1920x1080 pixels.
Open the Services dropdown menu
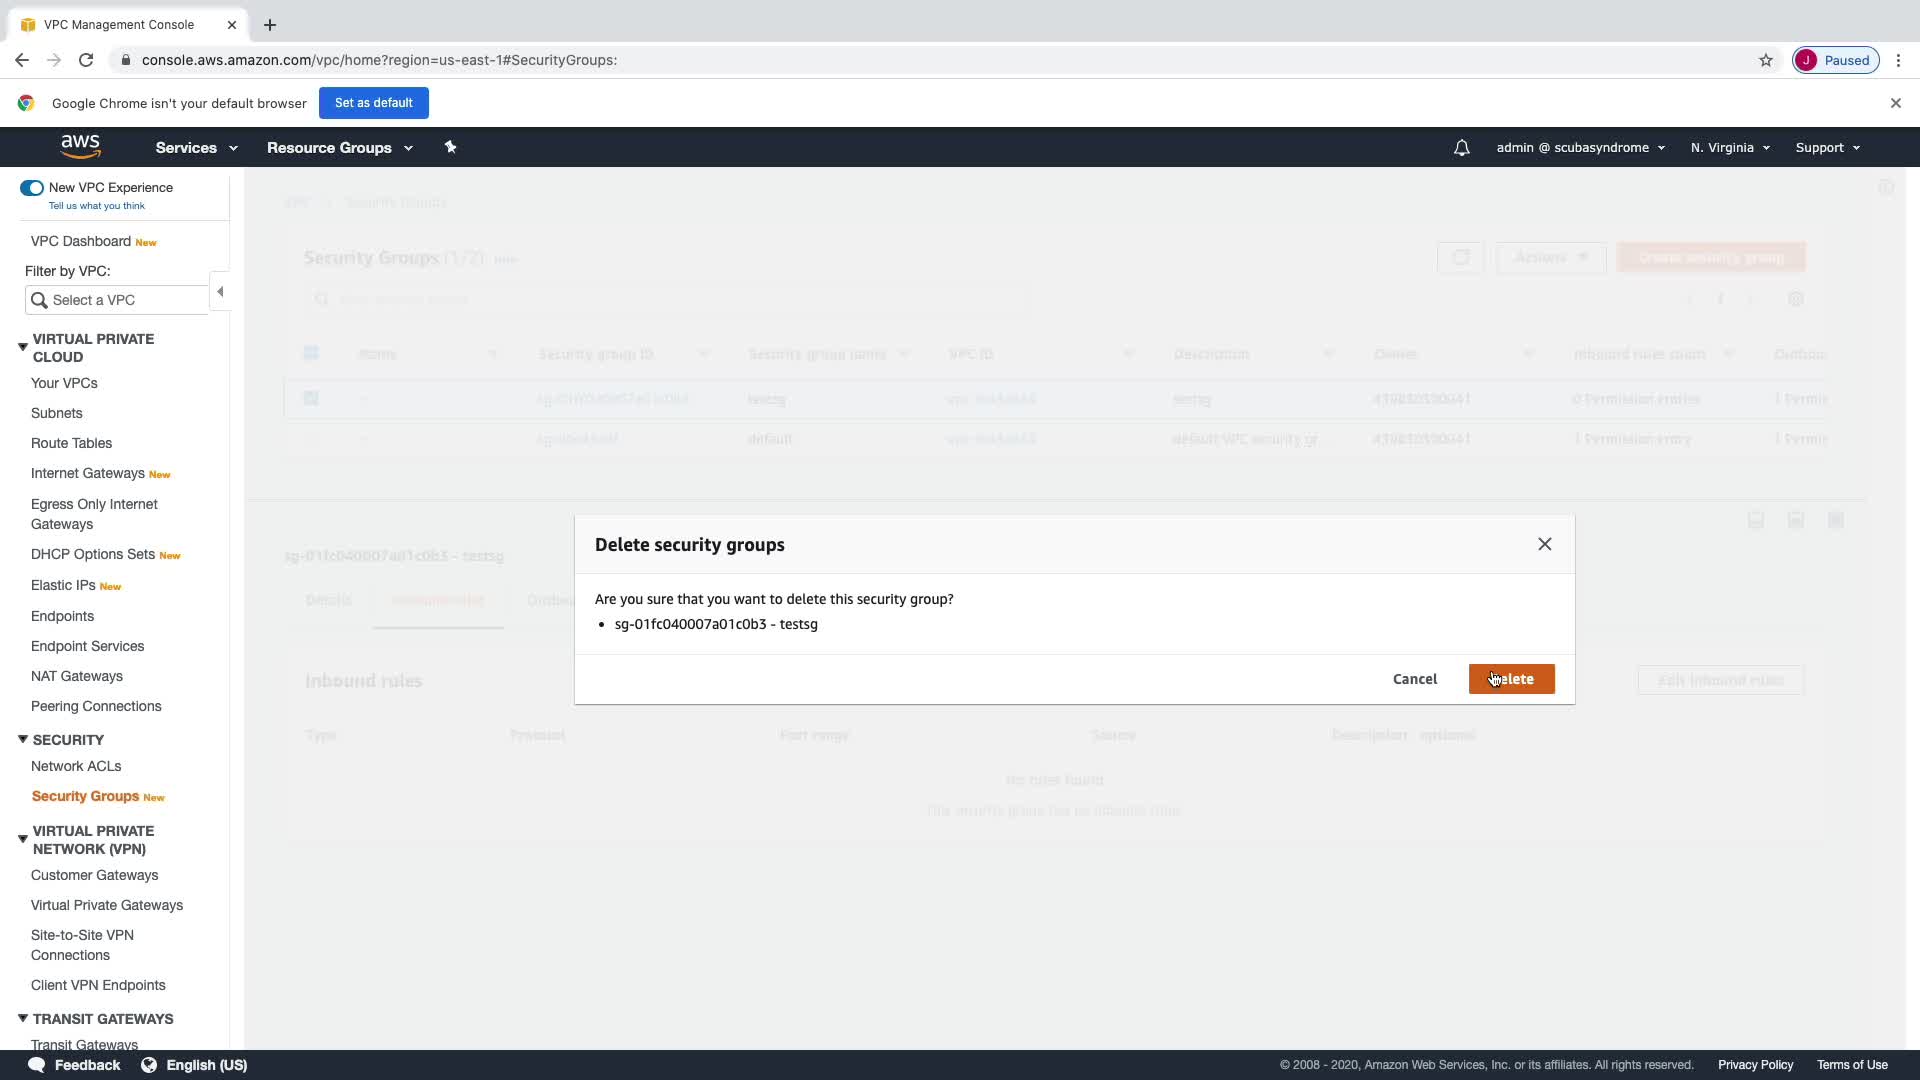click(x=196, y=148)
